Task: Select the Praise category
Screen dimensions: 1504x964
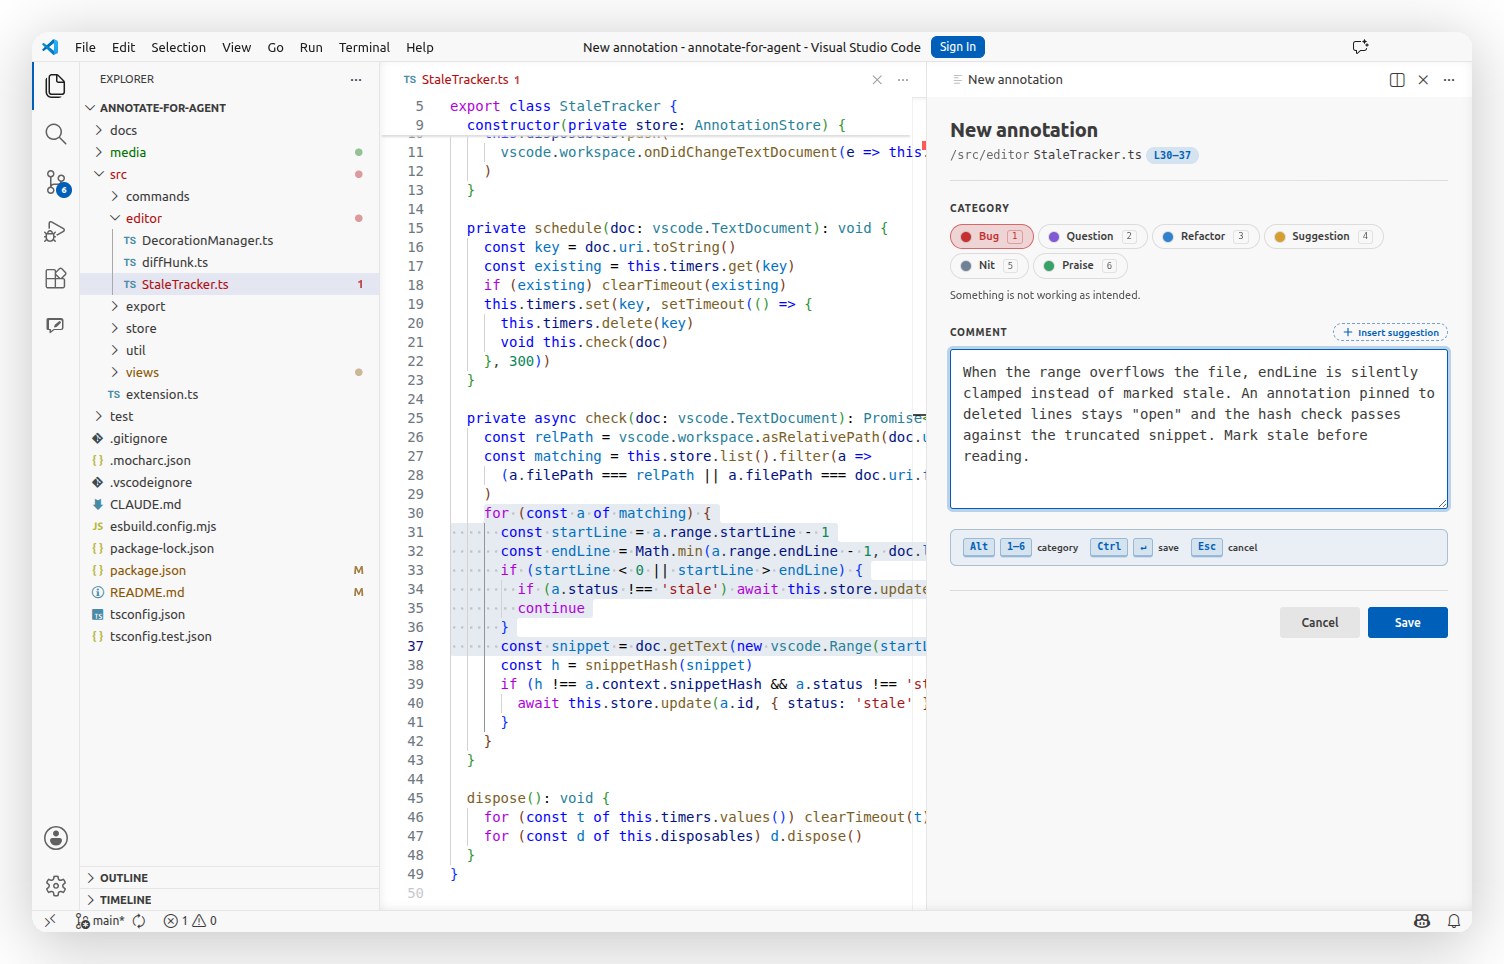Action: coord(1080,266)
